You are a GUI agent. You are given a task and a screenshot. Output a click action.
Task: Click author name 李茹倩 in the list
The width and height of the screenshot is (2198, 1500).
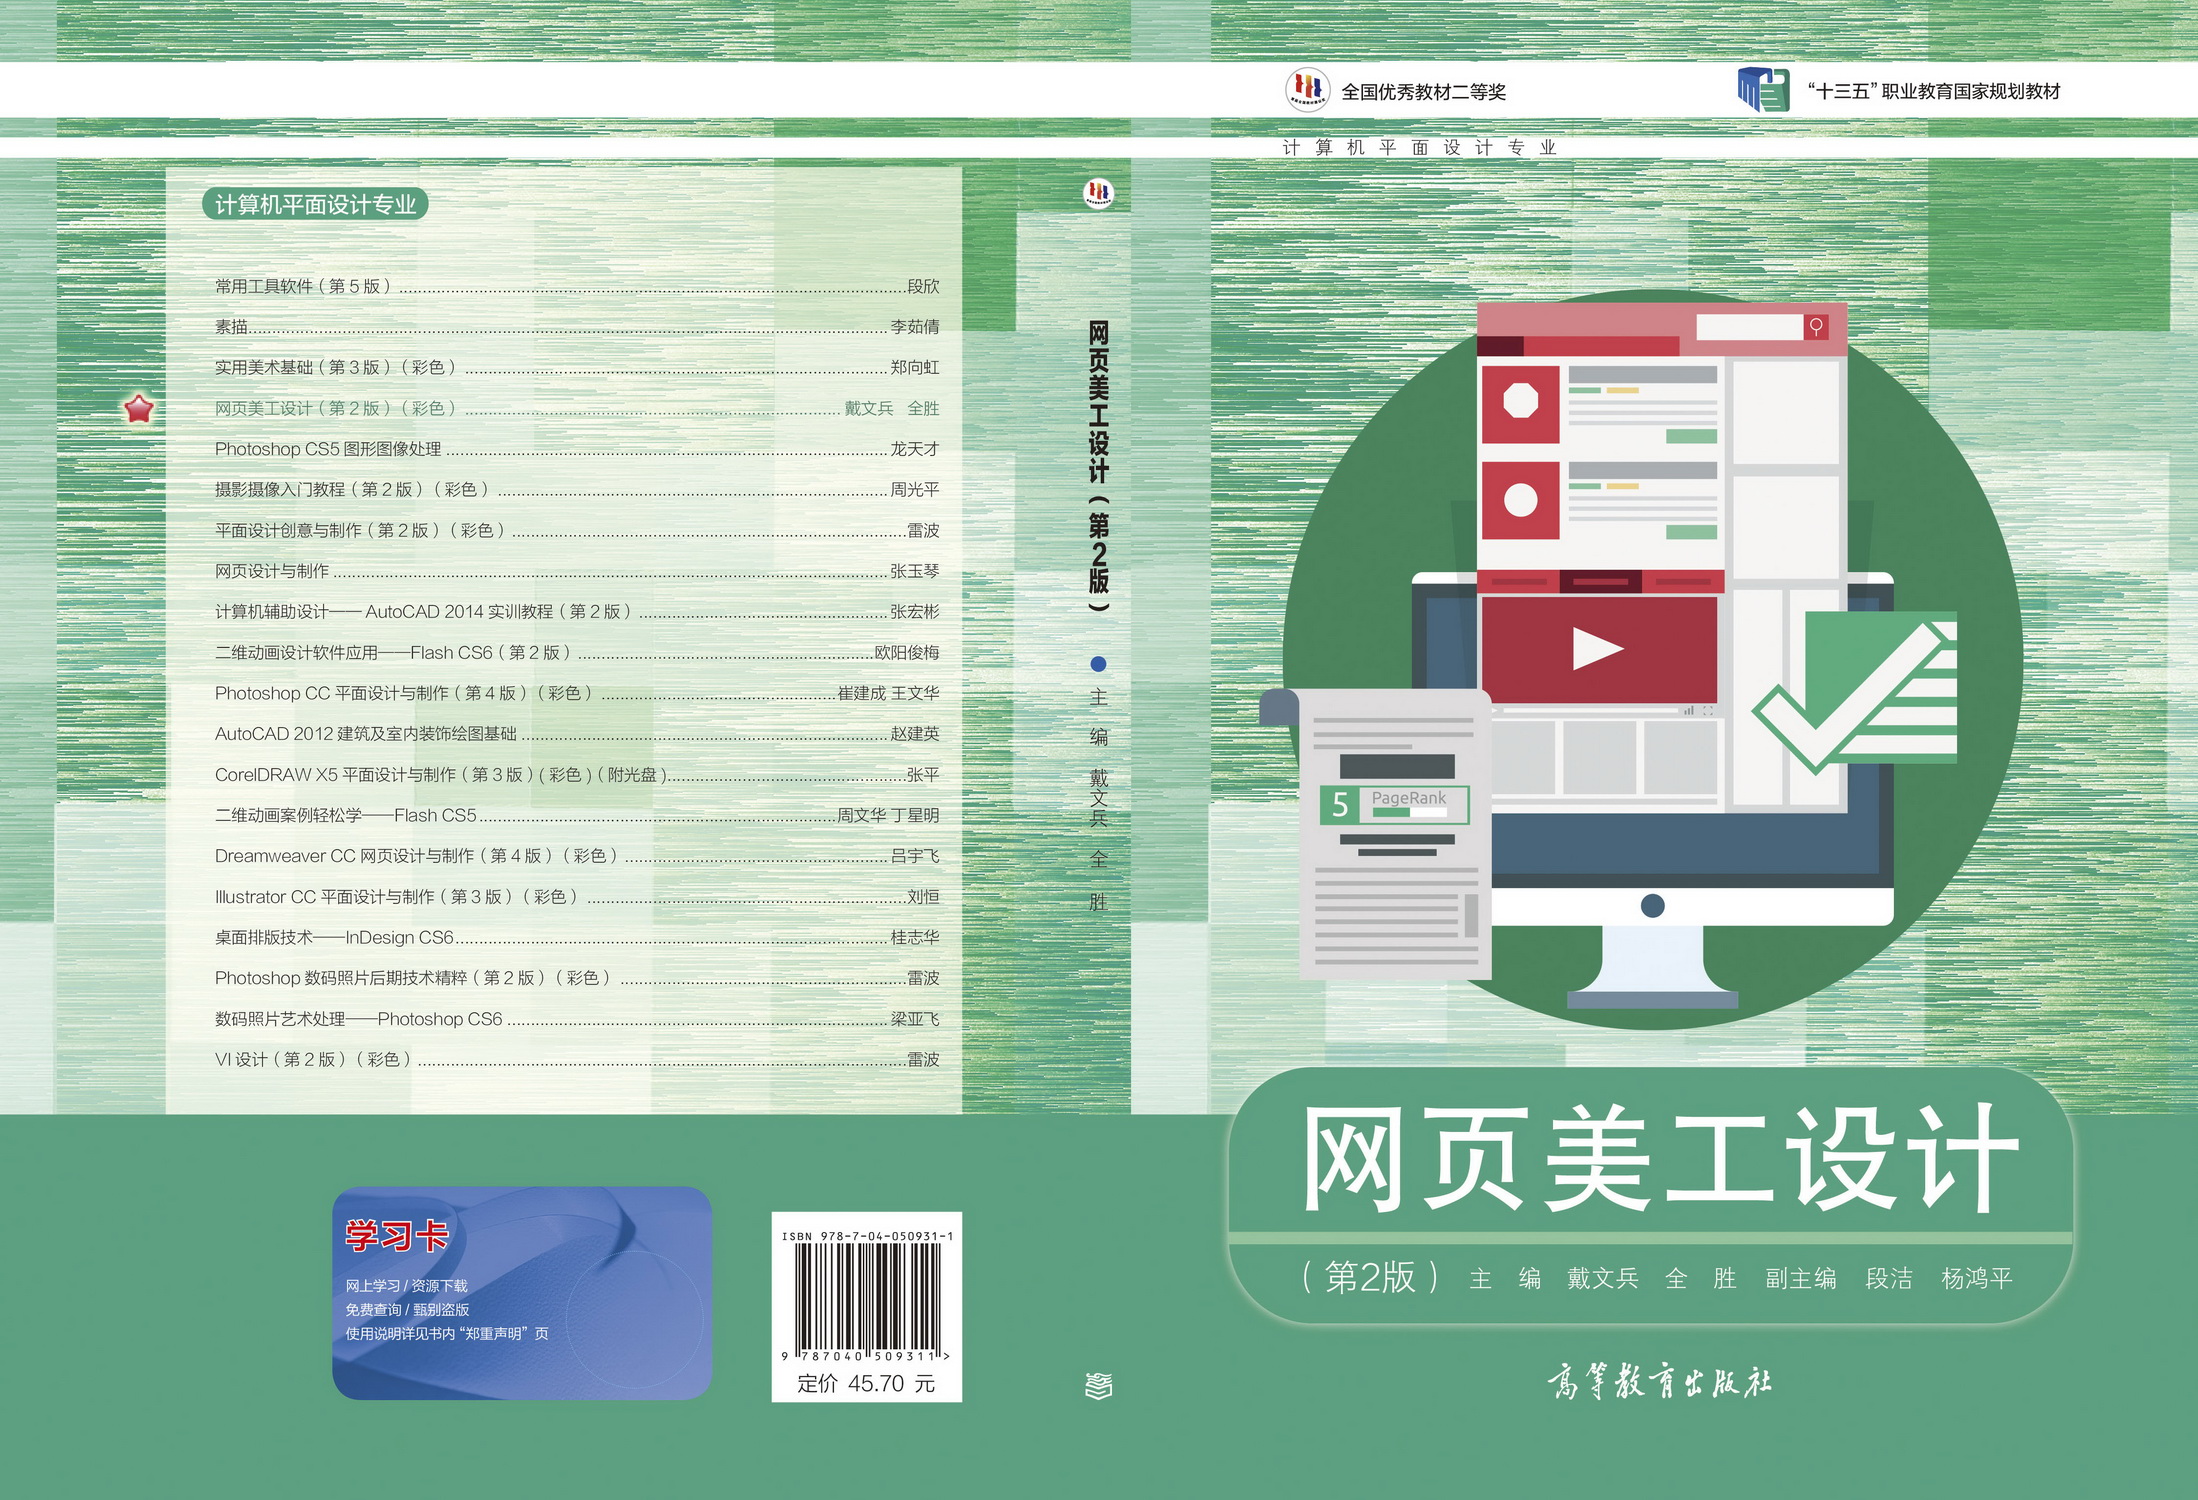pos(915,326)
